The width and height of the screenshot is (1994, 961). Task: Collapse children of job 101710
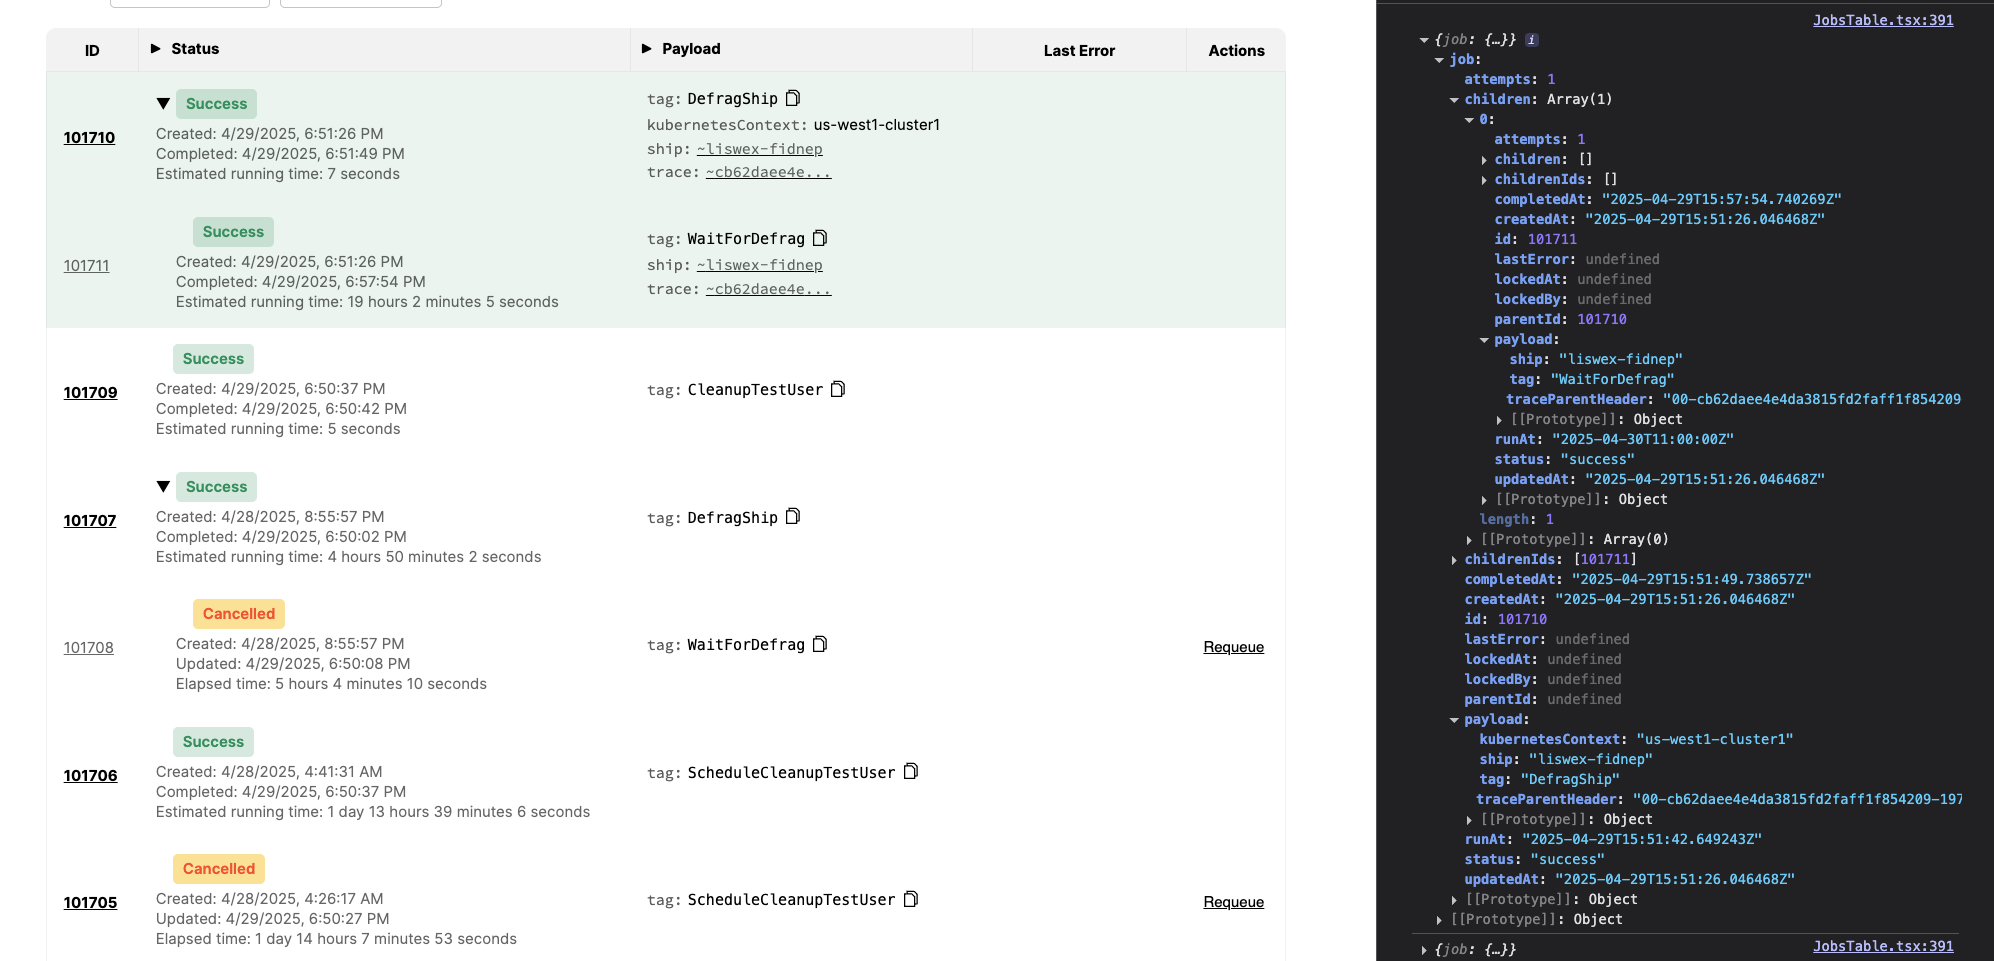[163, 103]
